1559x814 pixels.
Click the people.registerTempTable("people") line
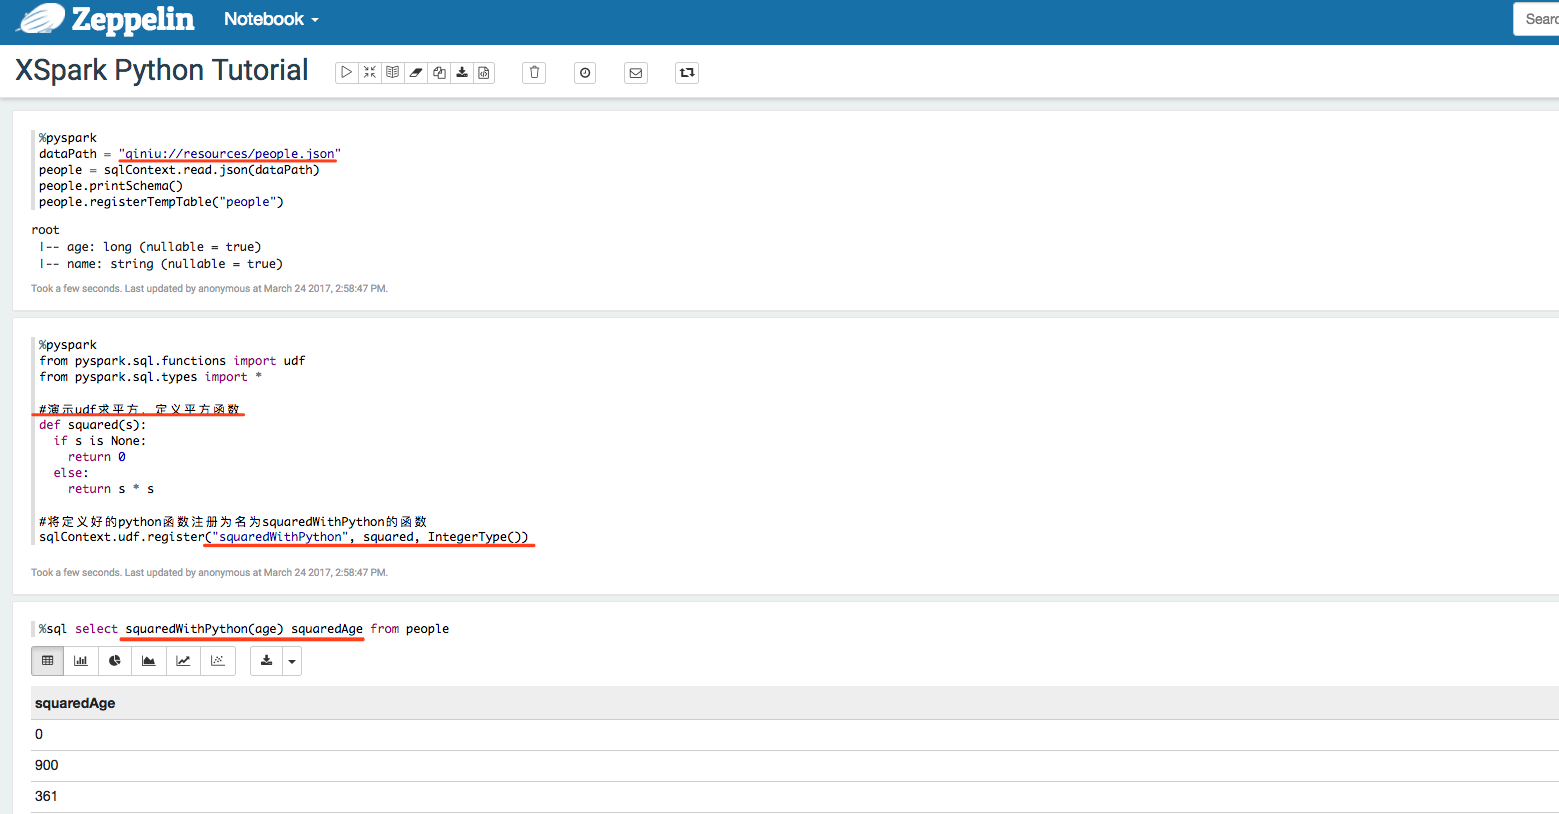tap(162, 202)
